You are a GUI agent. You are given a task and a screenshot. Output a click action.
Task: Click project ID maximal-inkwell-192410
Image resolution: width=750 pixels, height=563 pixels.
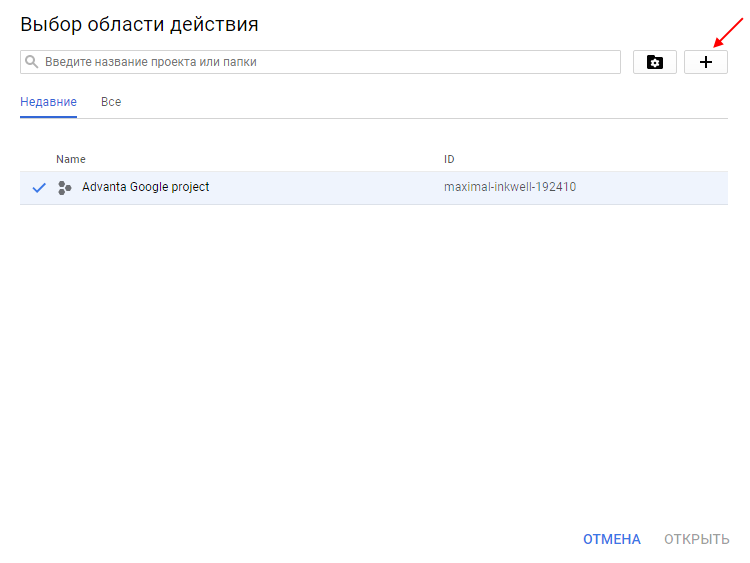509,187
